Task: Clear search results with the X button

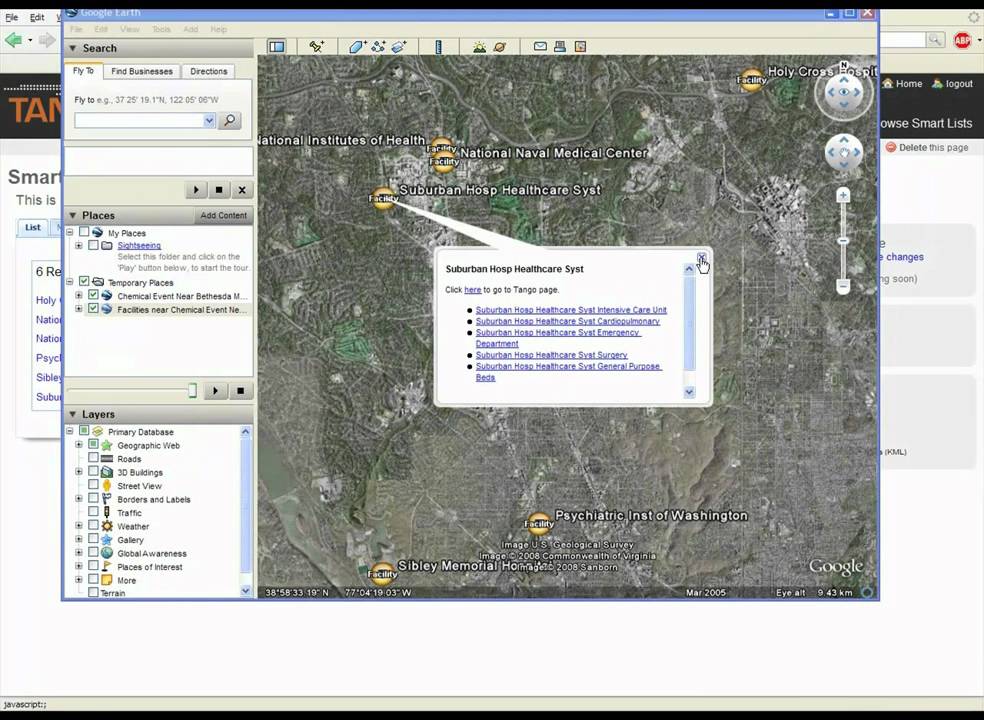Action: [242, 190]
